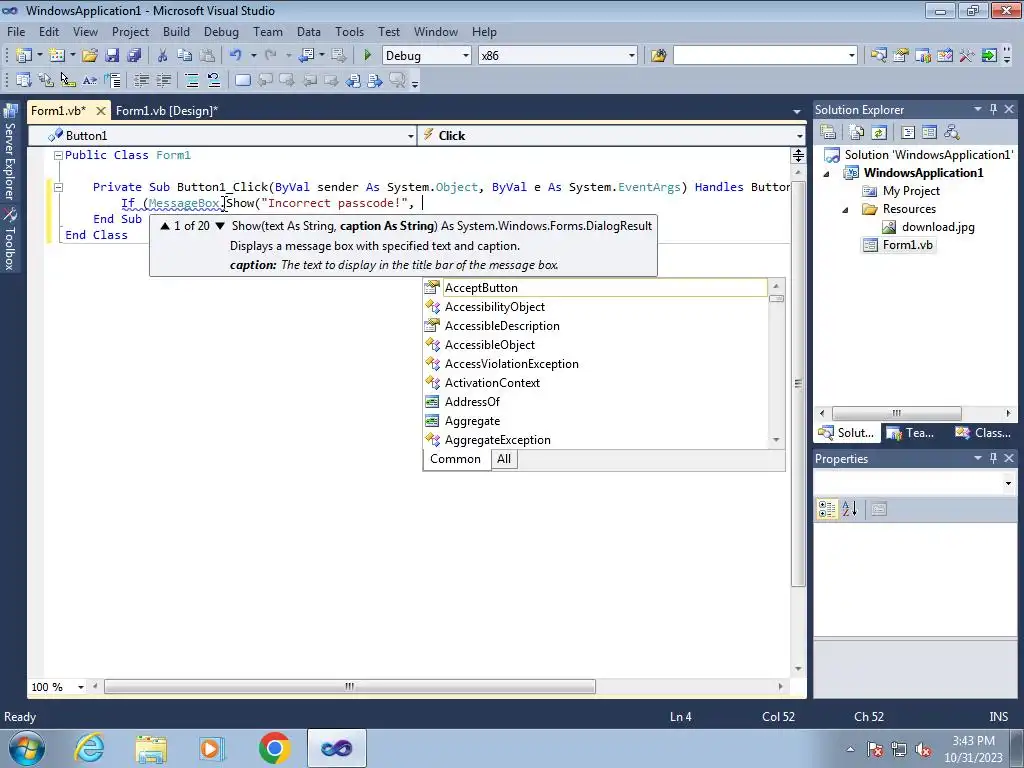Select the IntelliSense Common tab
1024x768 pixels.
pyautogui.click(x=455, y=459)
